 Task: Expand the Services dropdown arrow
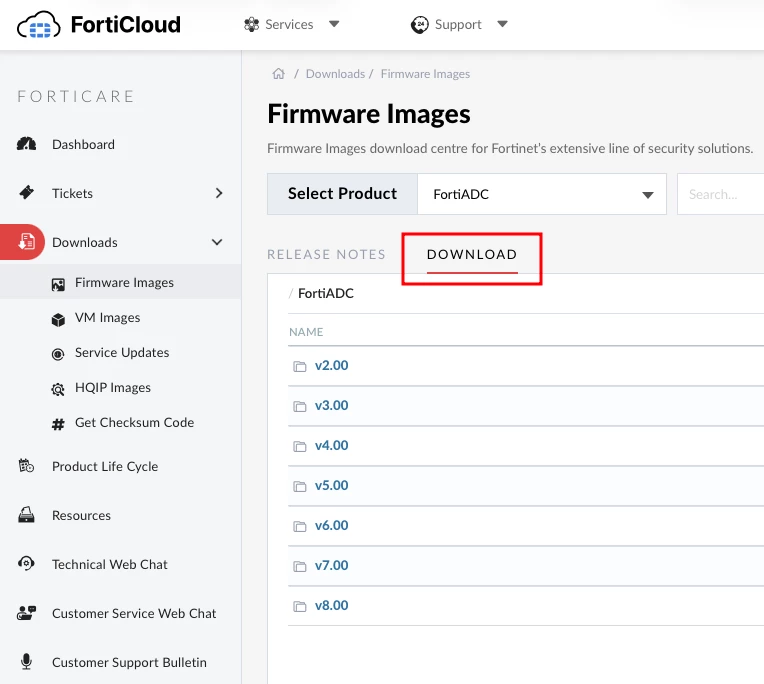point(334,24)
